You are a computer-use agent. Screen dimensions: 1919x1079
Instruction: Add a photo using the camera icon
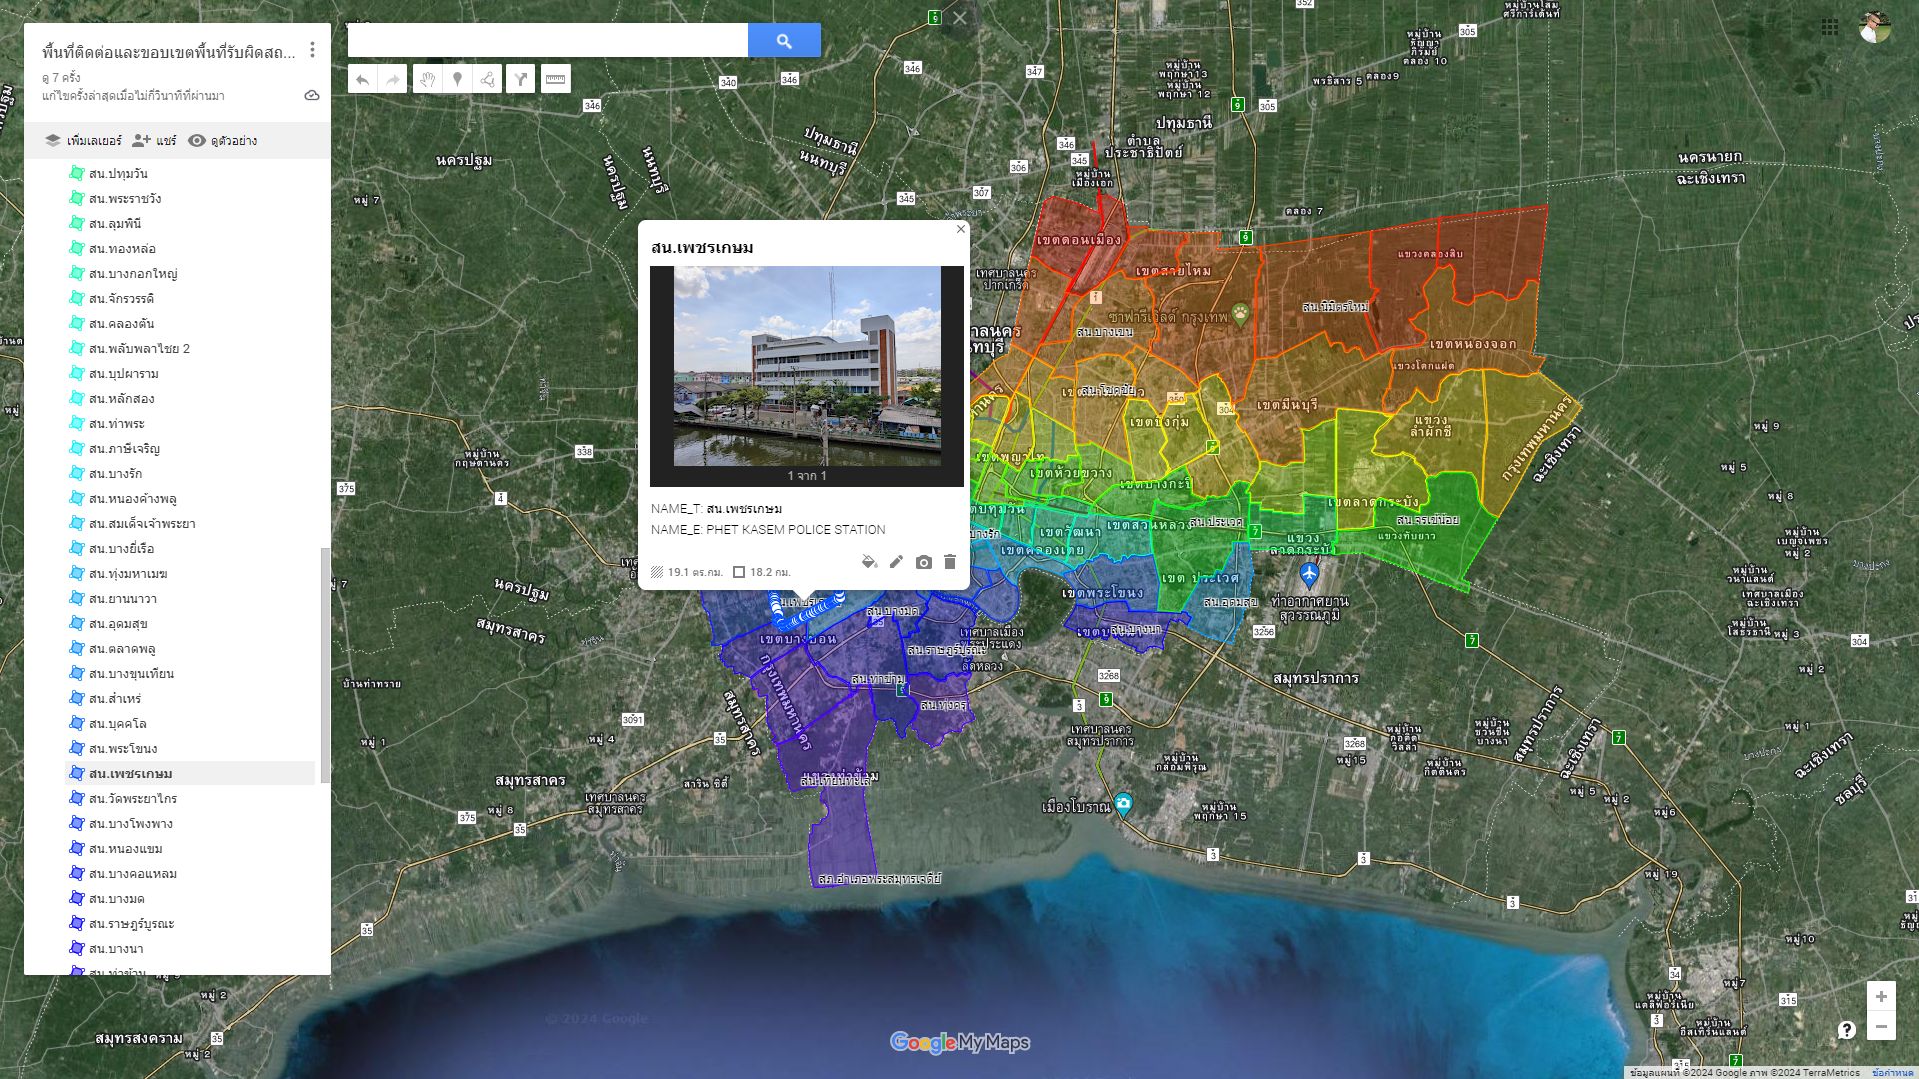tap(923, 562)
